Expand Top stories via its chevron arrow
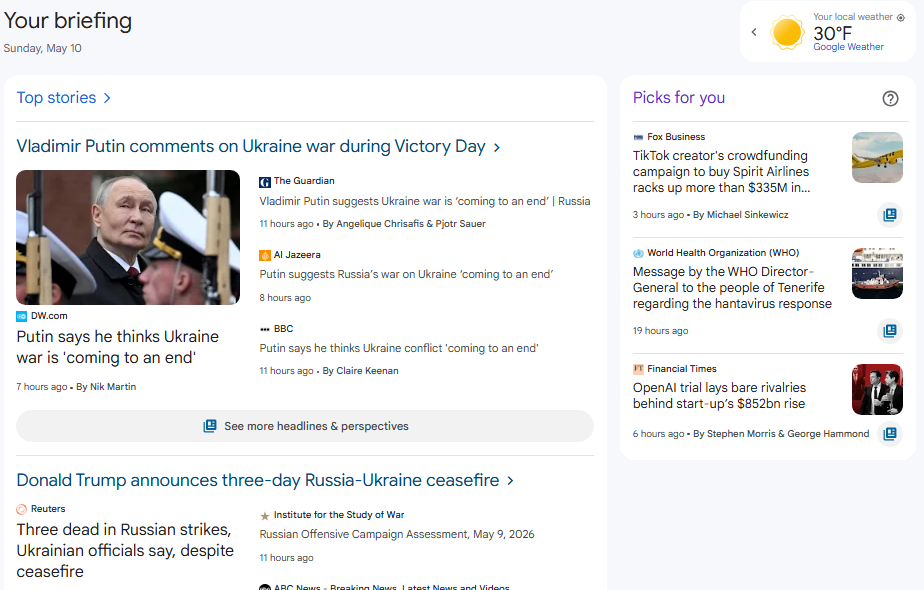 click(x=107, y=98)
